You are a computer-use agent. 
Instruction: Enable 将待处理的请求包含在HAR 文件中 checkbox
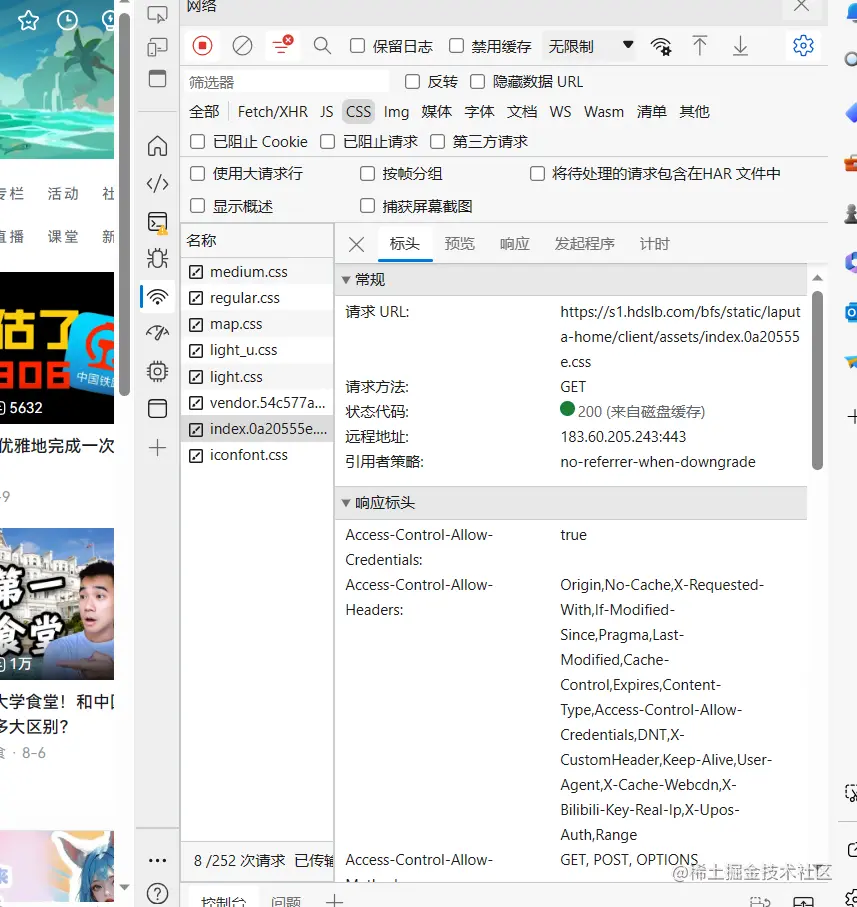point(537,174)
